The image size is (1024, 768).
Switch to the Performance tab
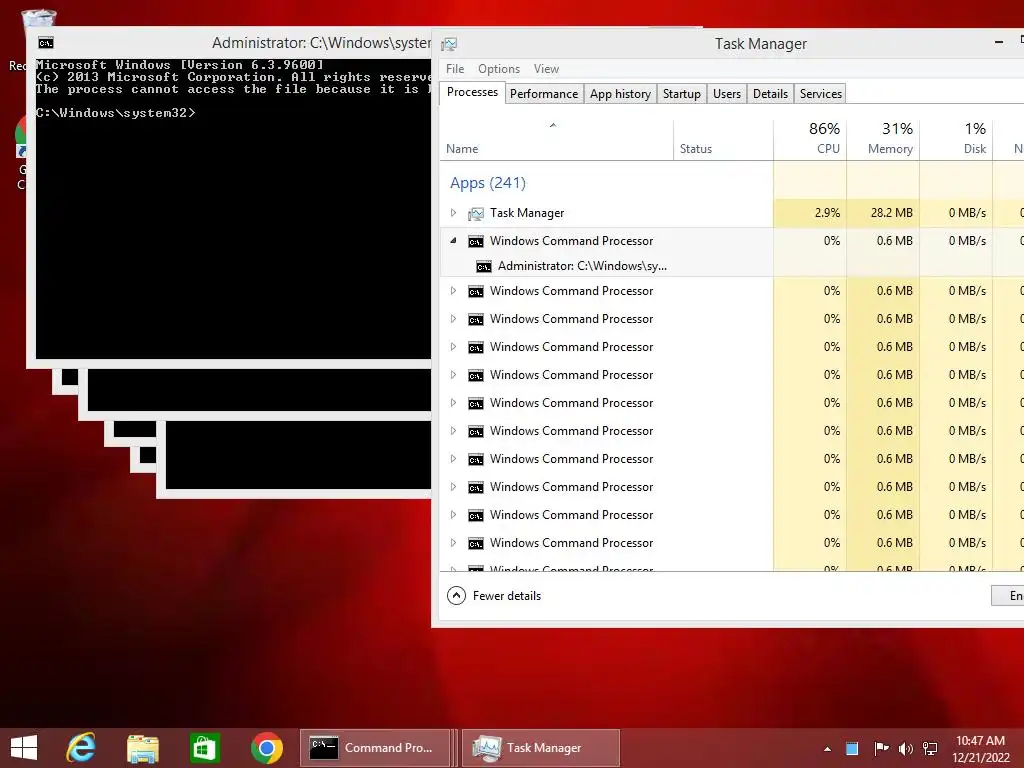tap(543, 94)
